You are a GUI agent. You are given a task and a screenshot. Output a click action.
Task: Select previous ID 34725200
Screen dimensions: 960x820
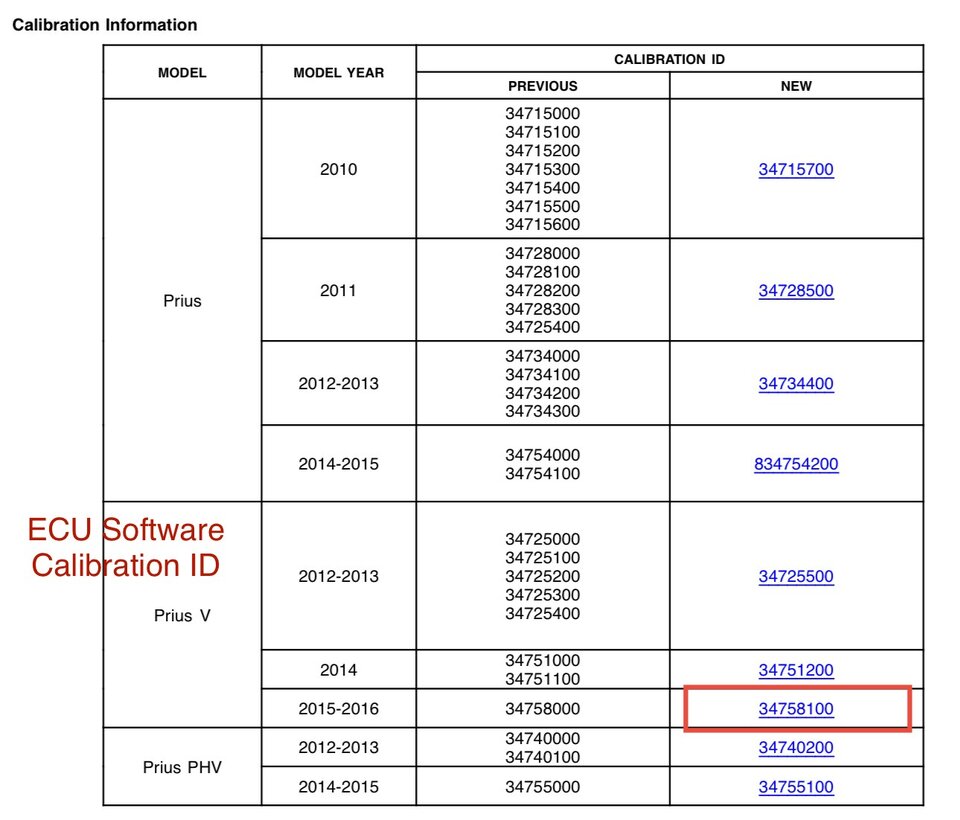[542, 576]
